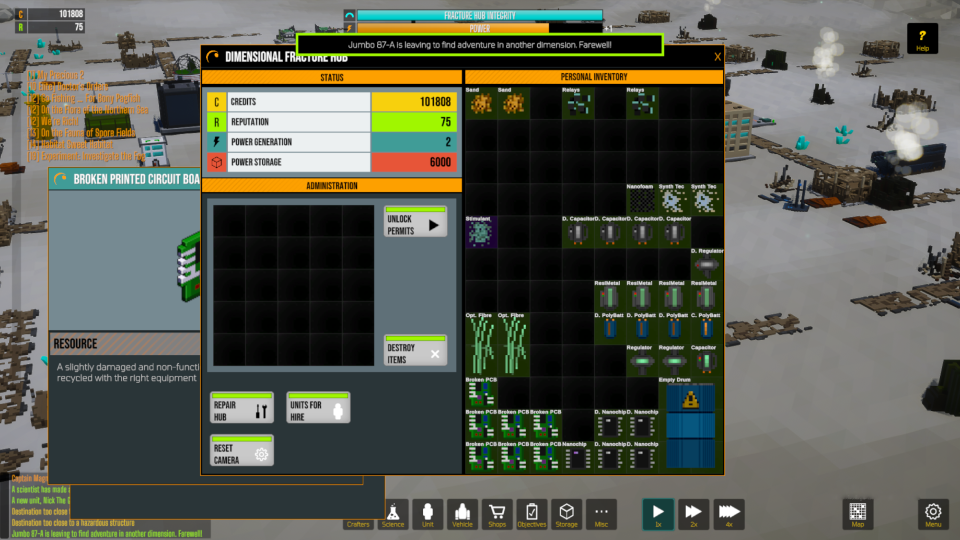The image size is (960, 540).
Task: Set game speed to 4x
Action: [729, 514]
